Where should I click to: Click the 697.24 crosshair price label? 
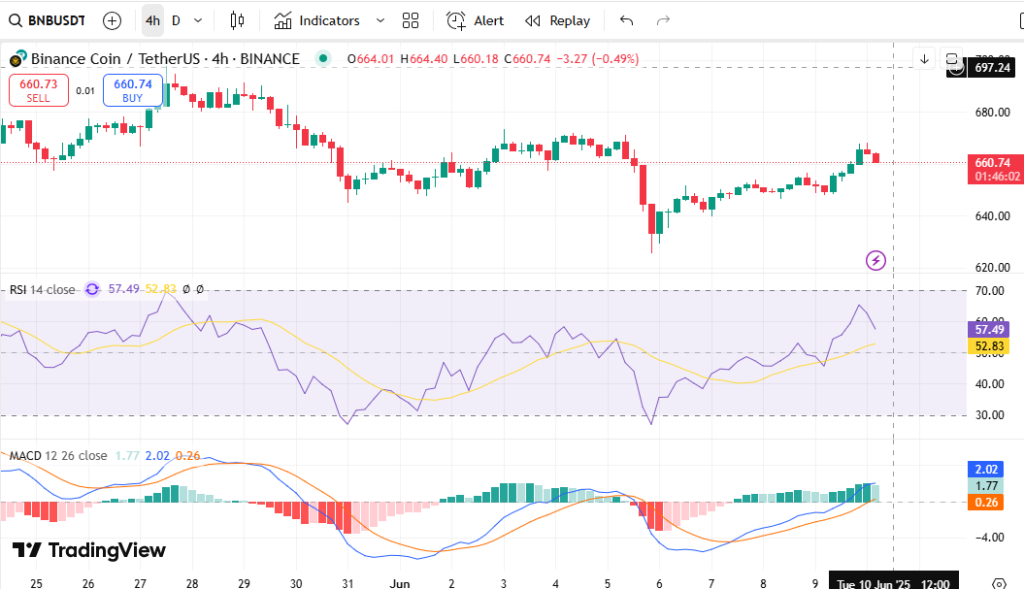pyautogui.click(x=992, y=68)
